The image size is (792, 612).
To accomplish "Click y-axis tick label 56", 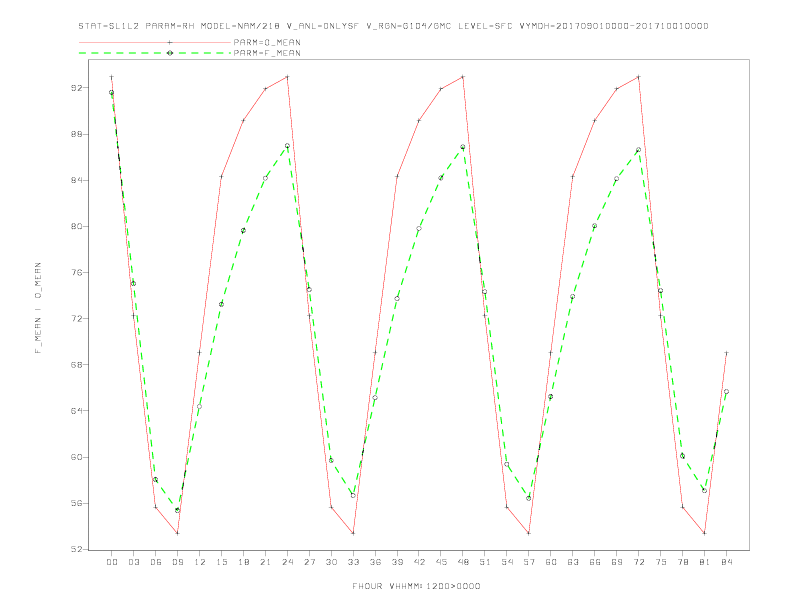I will coord(76,503).
